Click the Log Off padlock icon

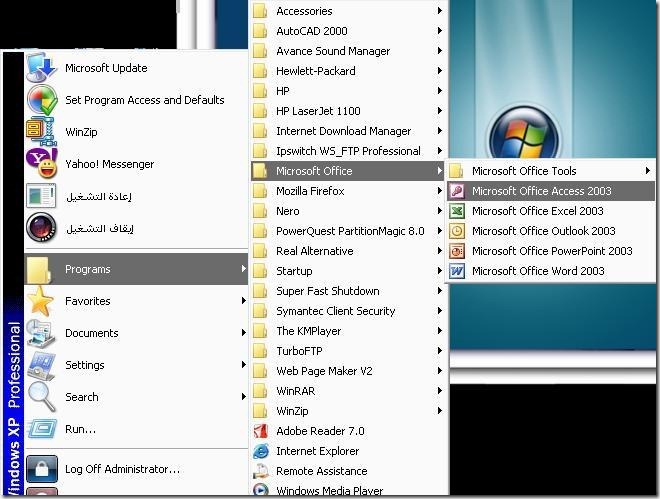pyautogui.click(x=42, y=469)
